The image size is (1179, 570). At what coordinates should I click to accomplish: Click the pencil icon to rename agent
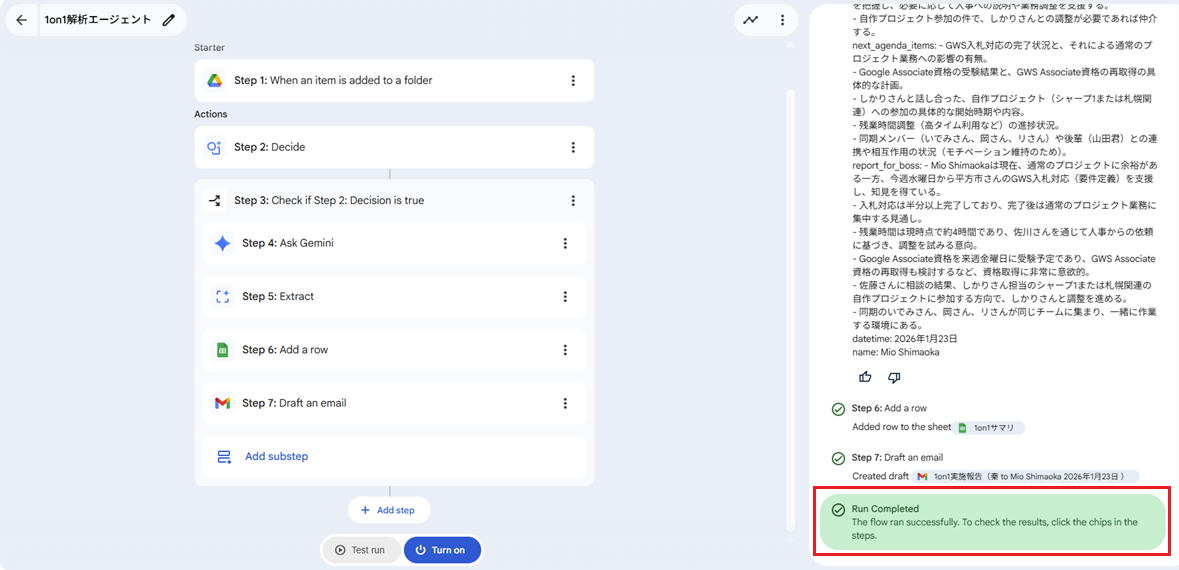tap(169, 20)
